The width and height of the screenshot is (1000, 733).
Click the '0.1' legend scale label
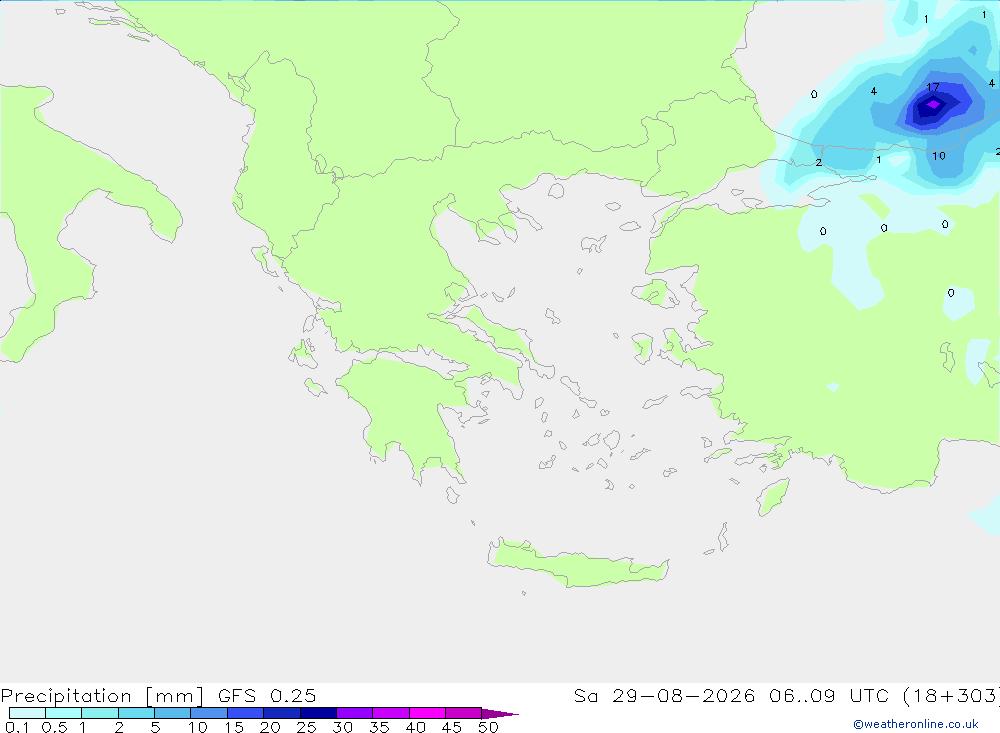tap(17, 727)
